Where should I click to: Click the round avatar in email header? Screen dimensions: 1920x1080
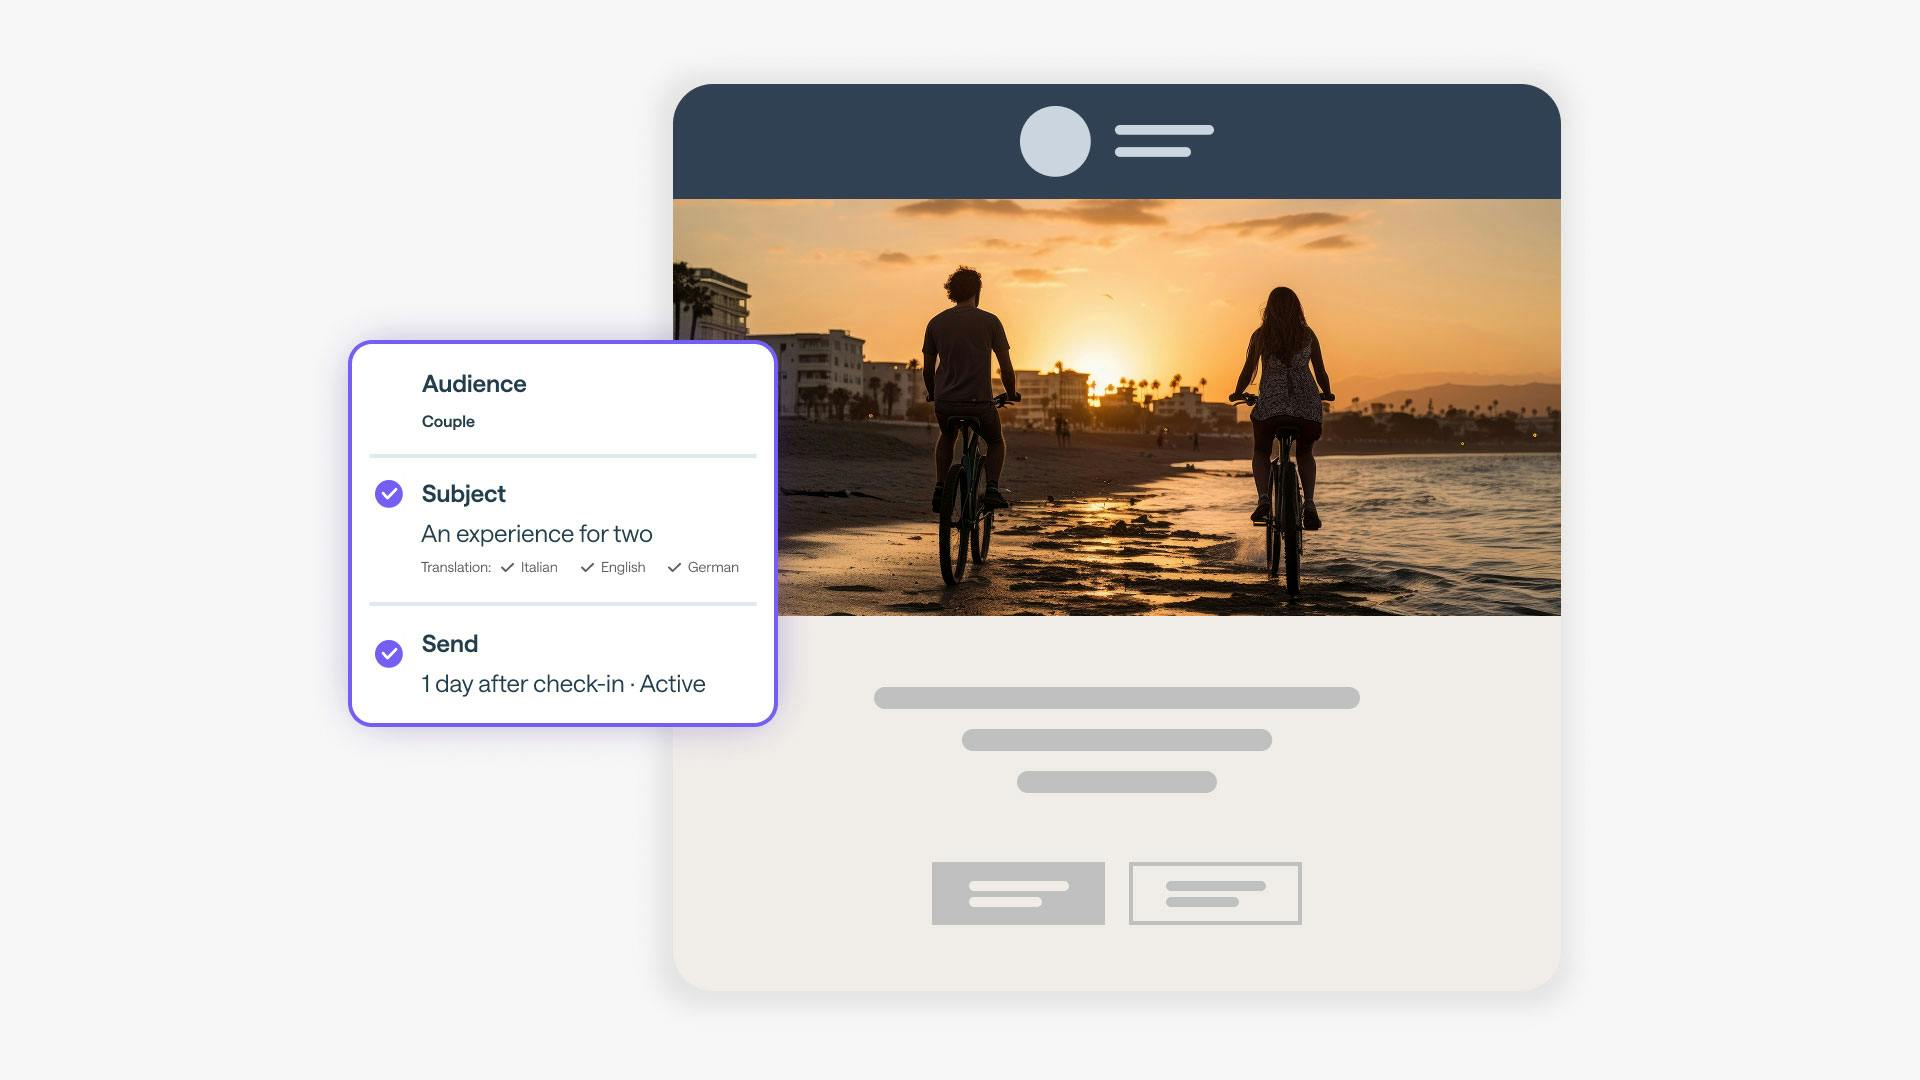coord(1055,141)
